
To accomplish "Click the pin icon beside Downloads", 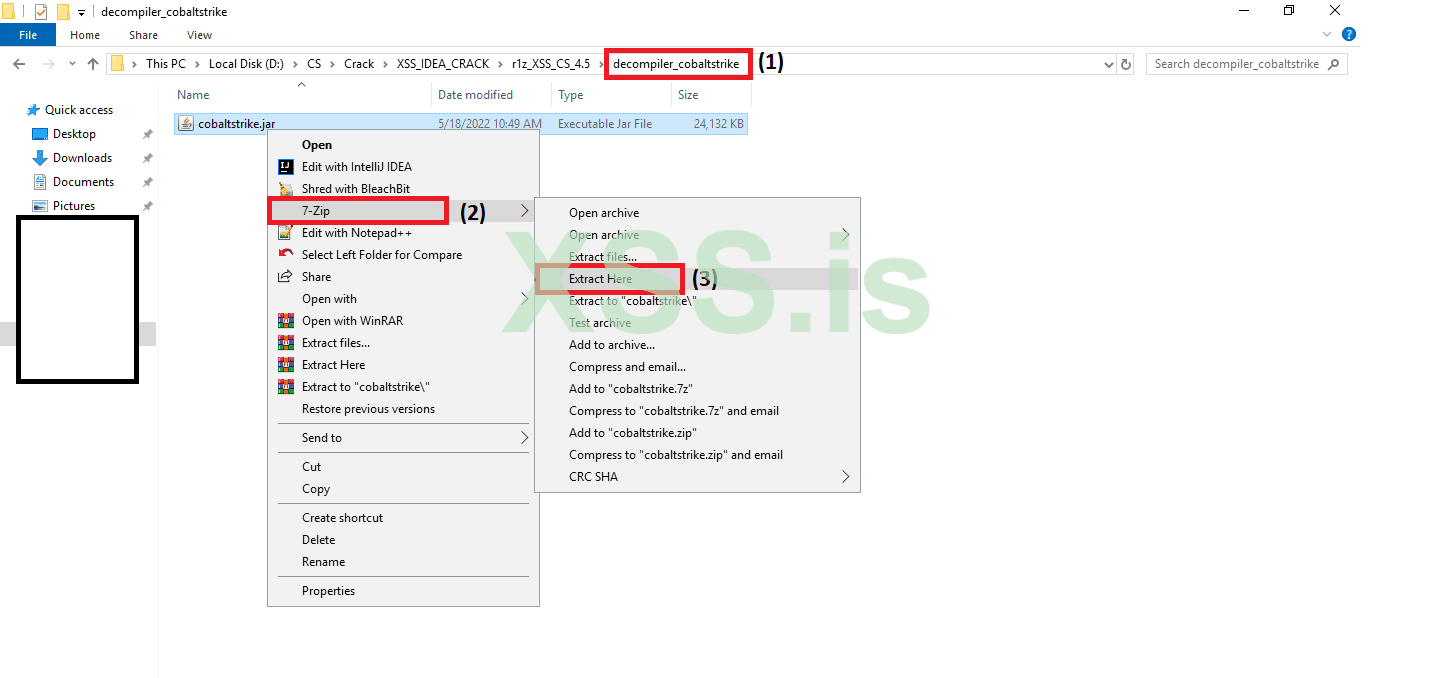I will 147,158.
